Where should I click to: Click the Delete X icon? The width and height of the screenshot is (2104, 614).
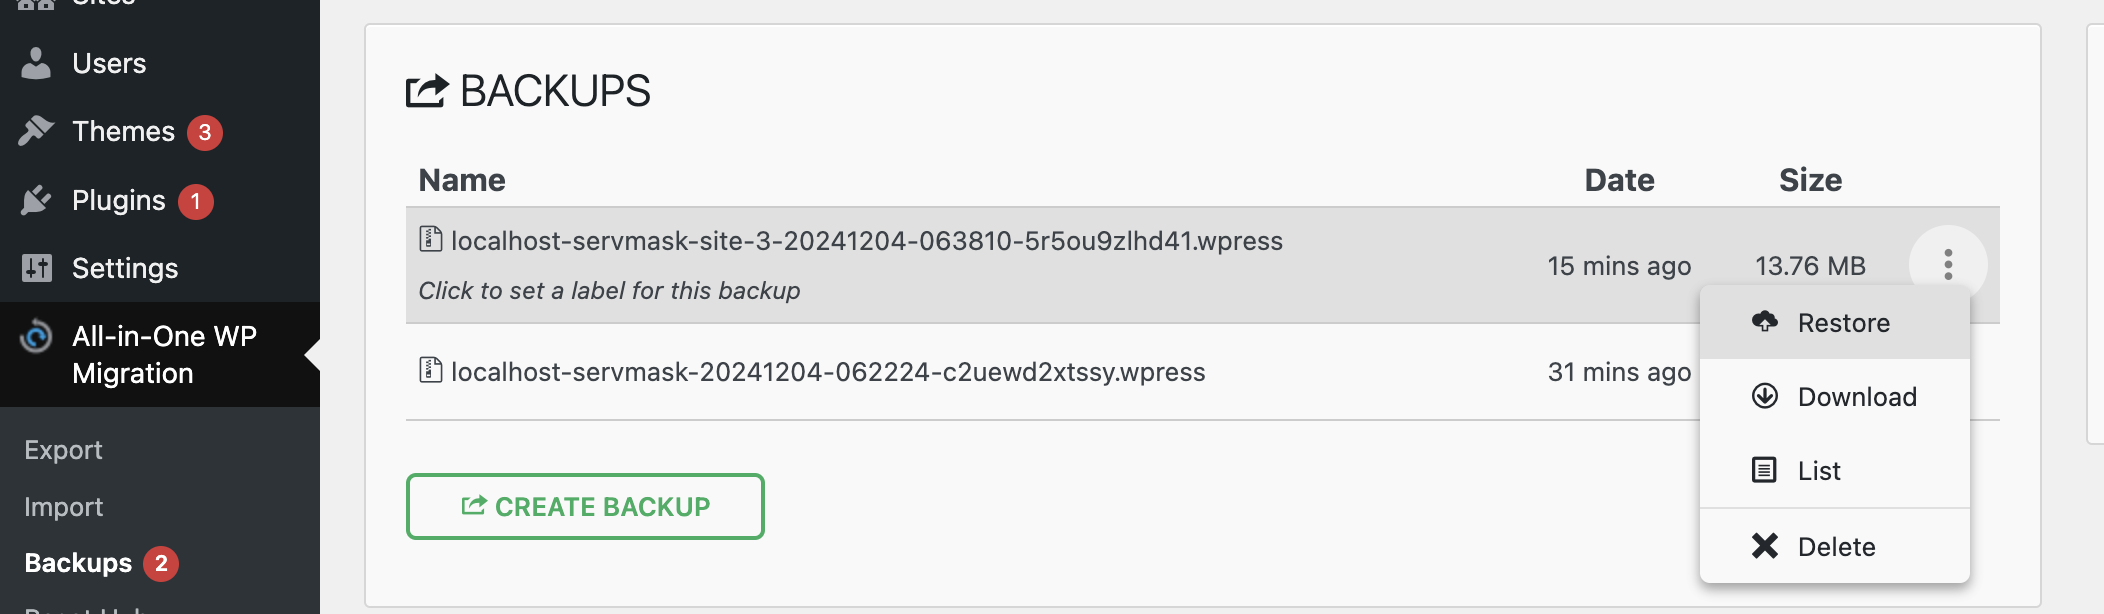coord(1765,546)
